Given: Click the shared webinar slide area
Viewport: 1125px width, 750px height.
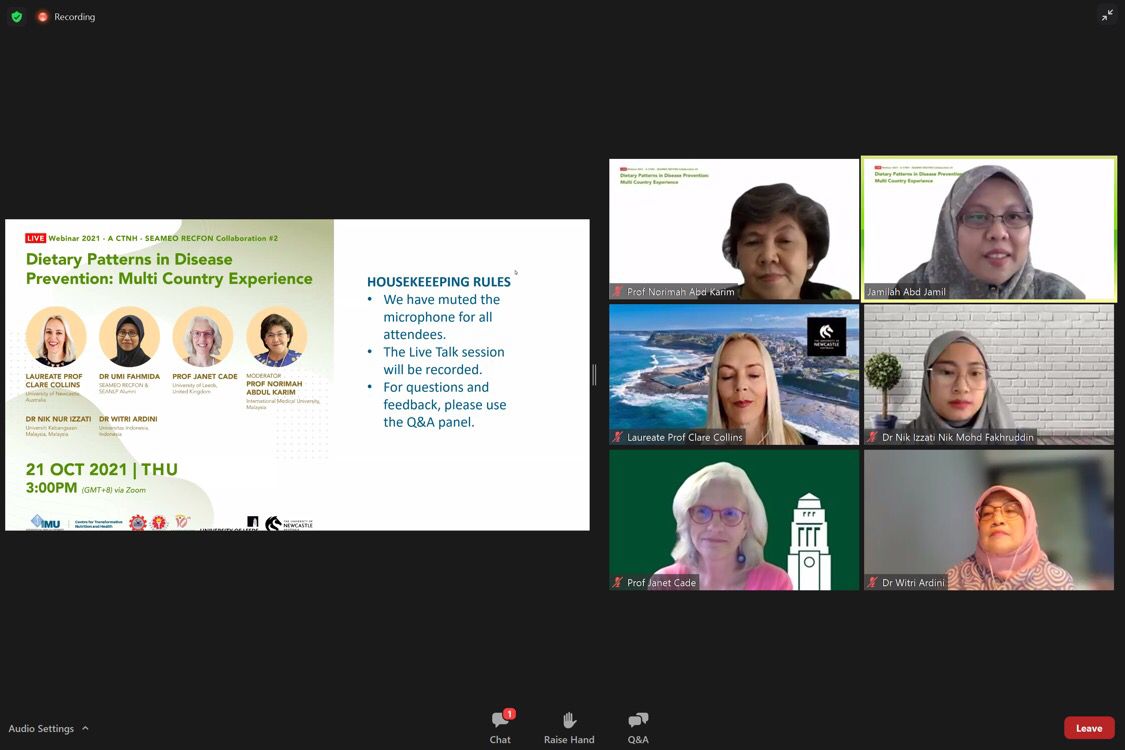Looking at the screenshot, I should 297,375.
